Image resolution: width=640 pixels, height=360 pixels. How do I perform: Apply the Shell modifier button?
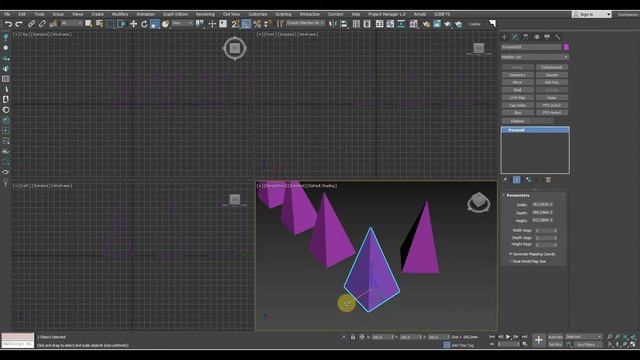pyautogui.click(x=518, y=90)
